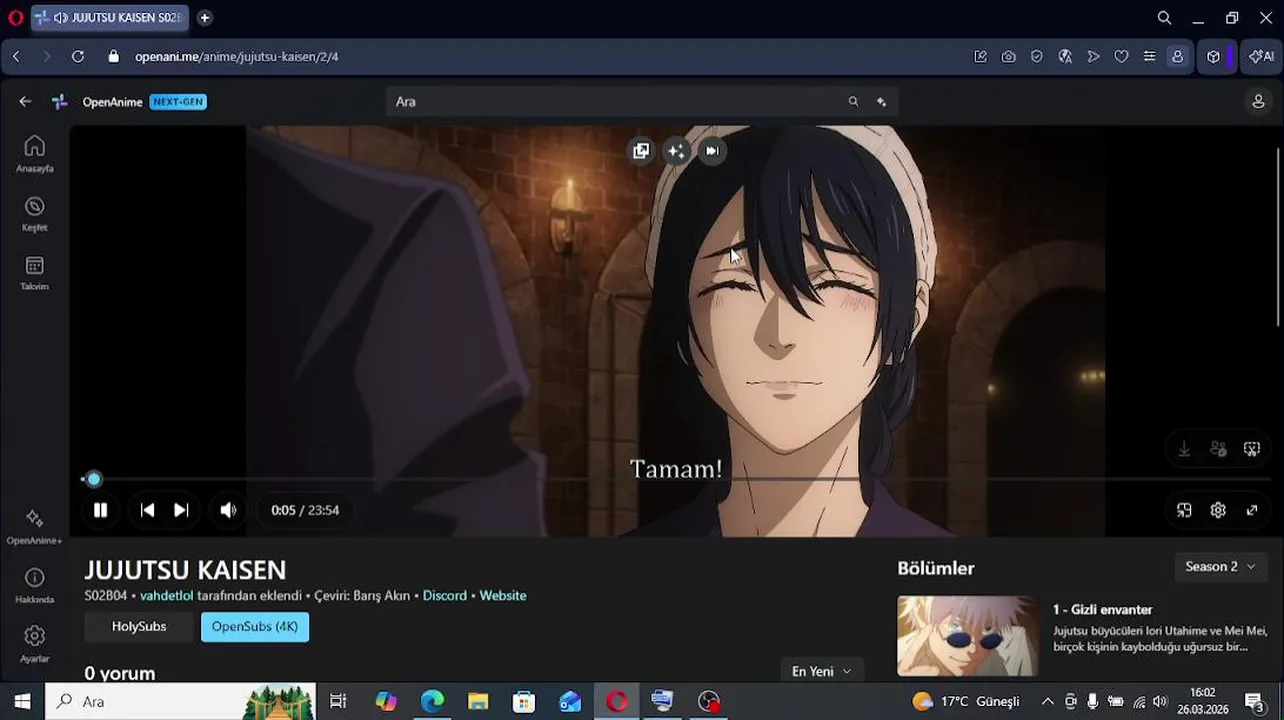This screenshot has height=720, width=1284.
Task: Open En Yeni sort dropdown
Action: point(822,672)
